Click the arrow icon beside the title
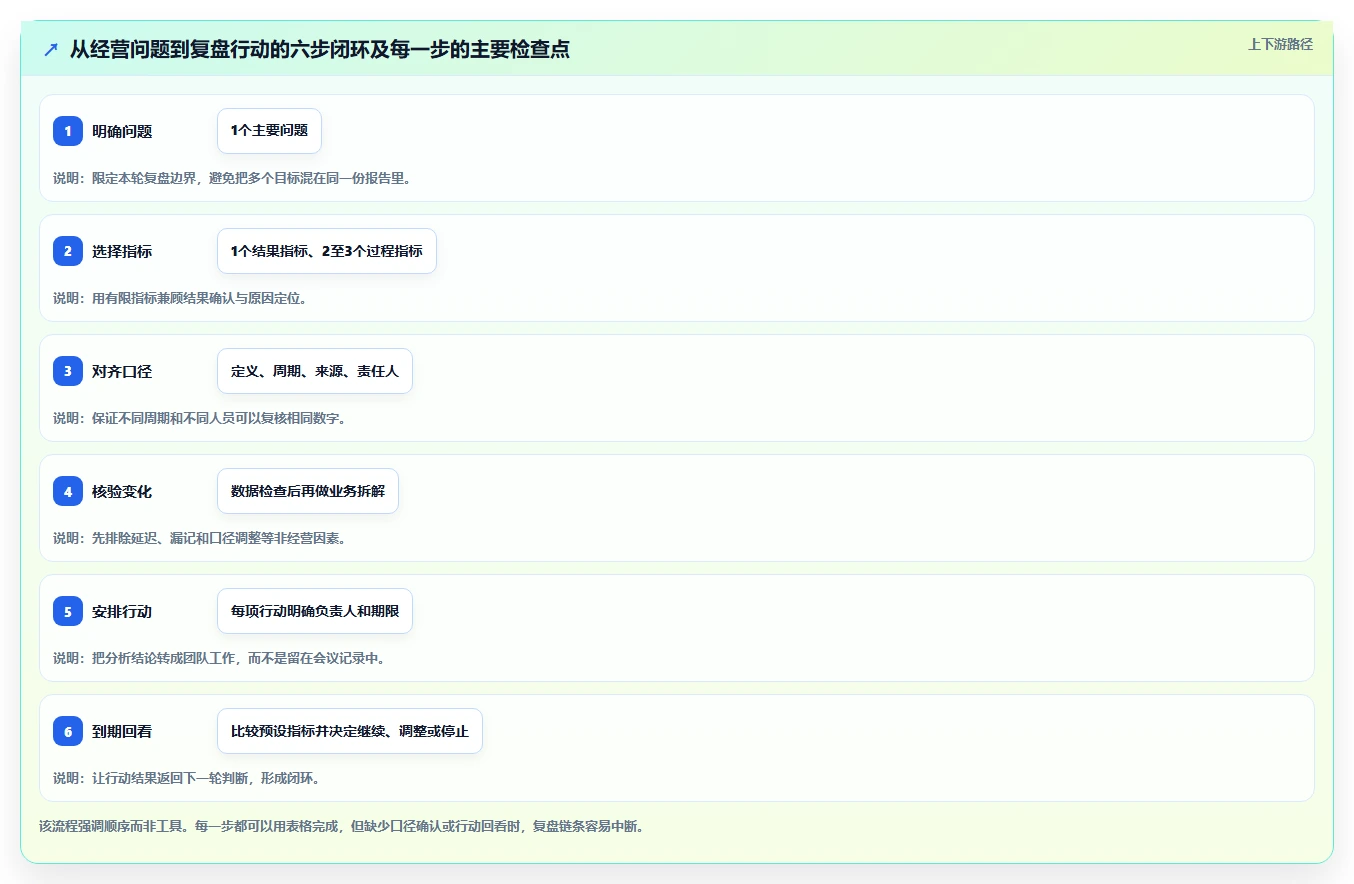The height and width of the screenshot is (884, 1354). click(51, 49)
